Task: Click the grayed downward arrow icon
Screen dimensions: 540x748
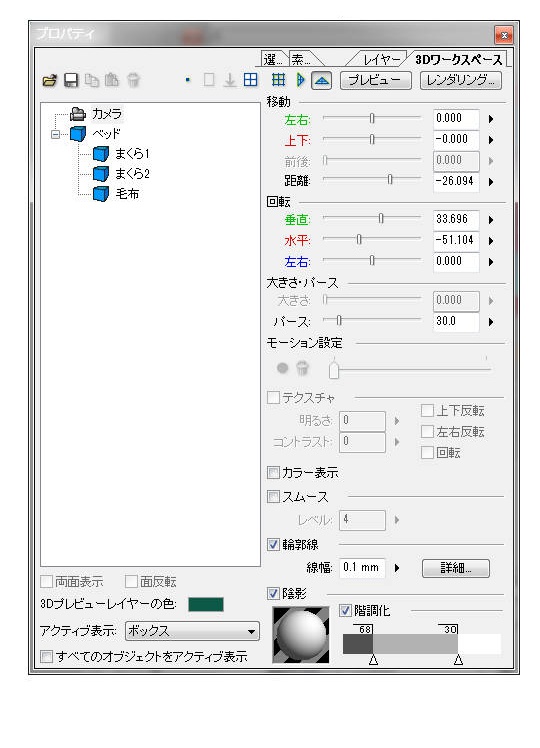Action: pyautogui.click(x=230, y=80)
